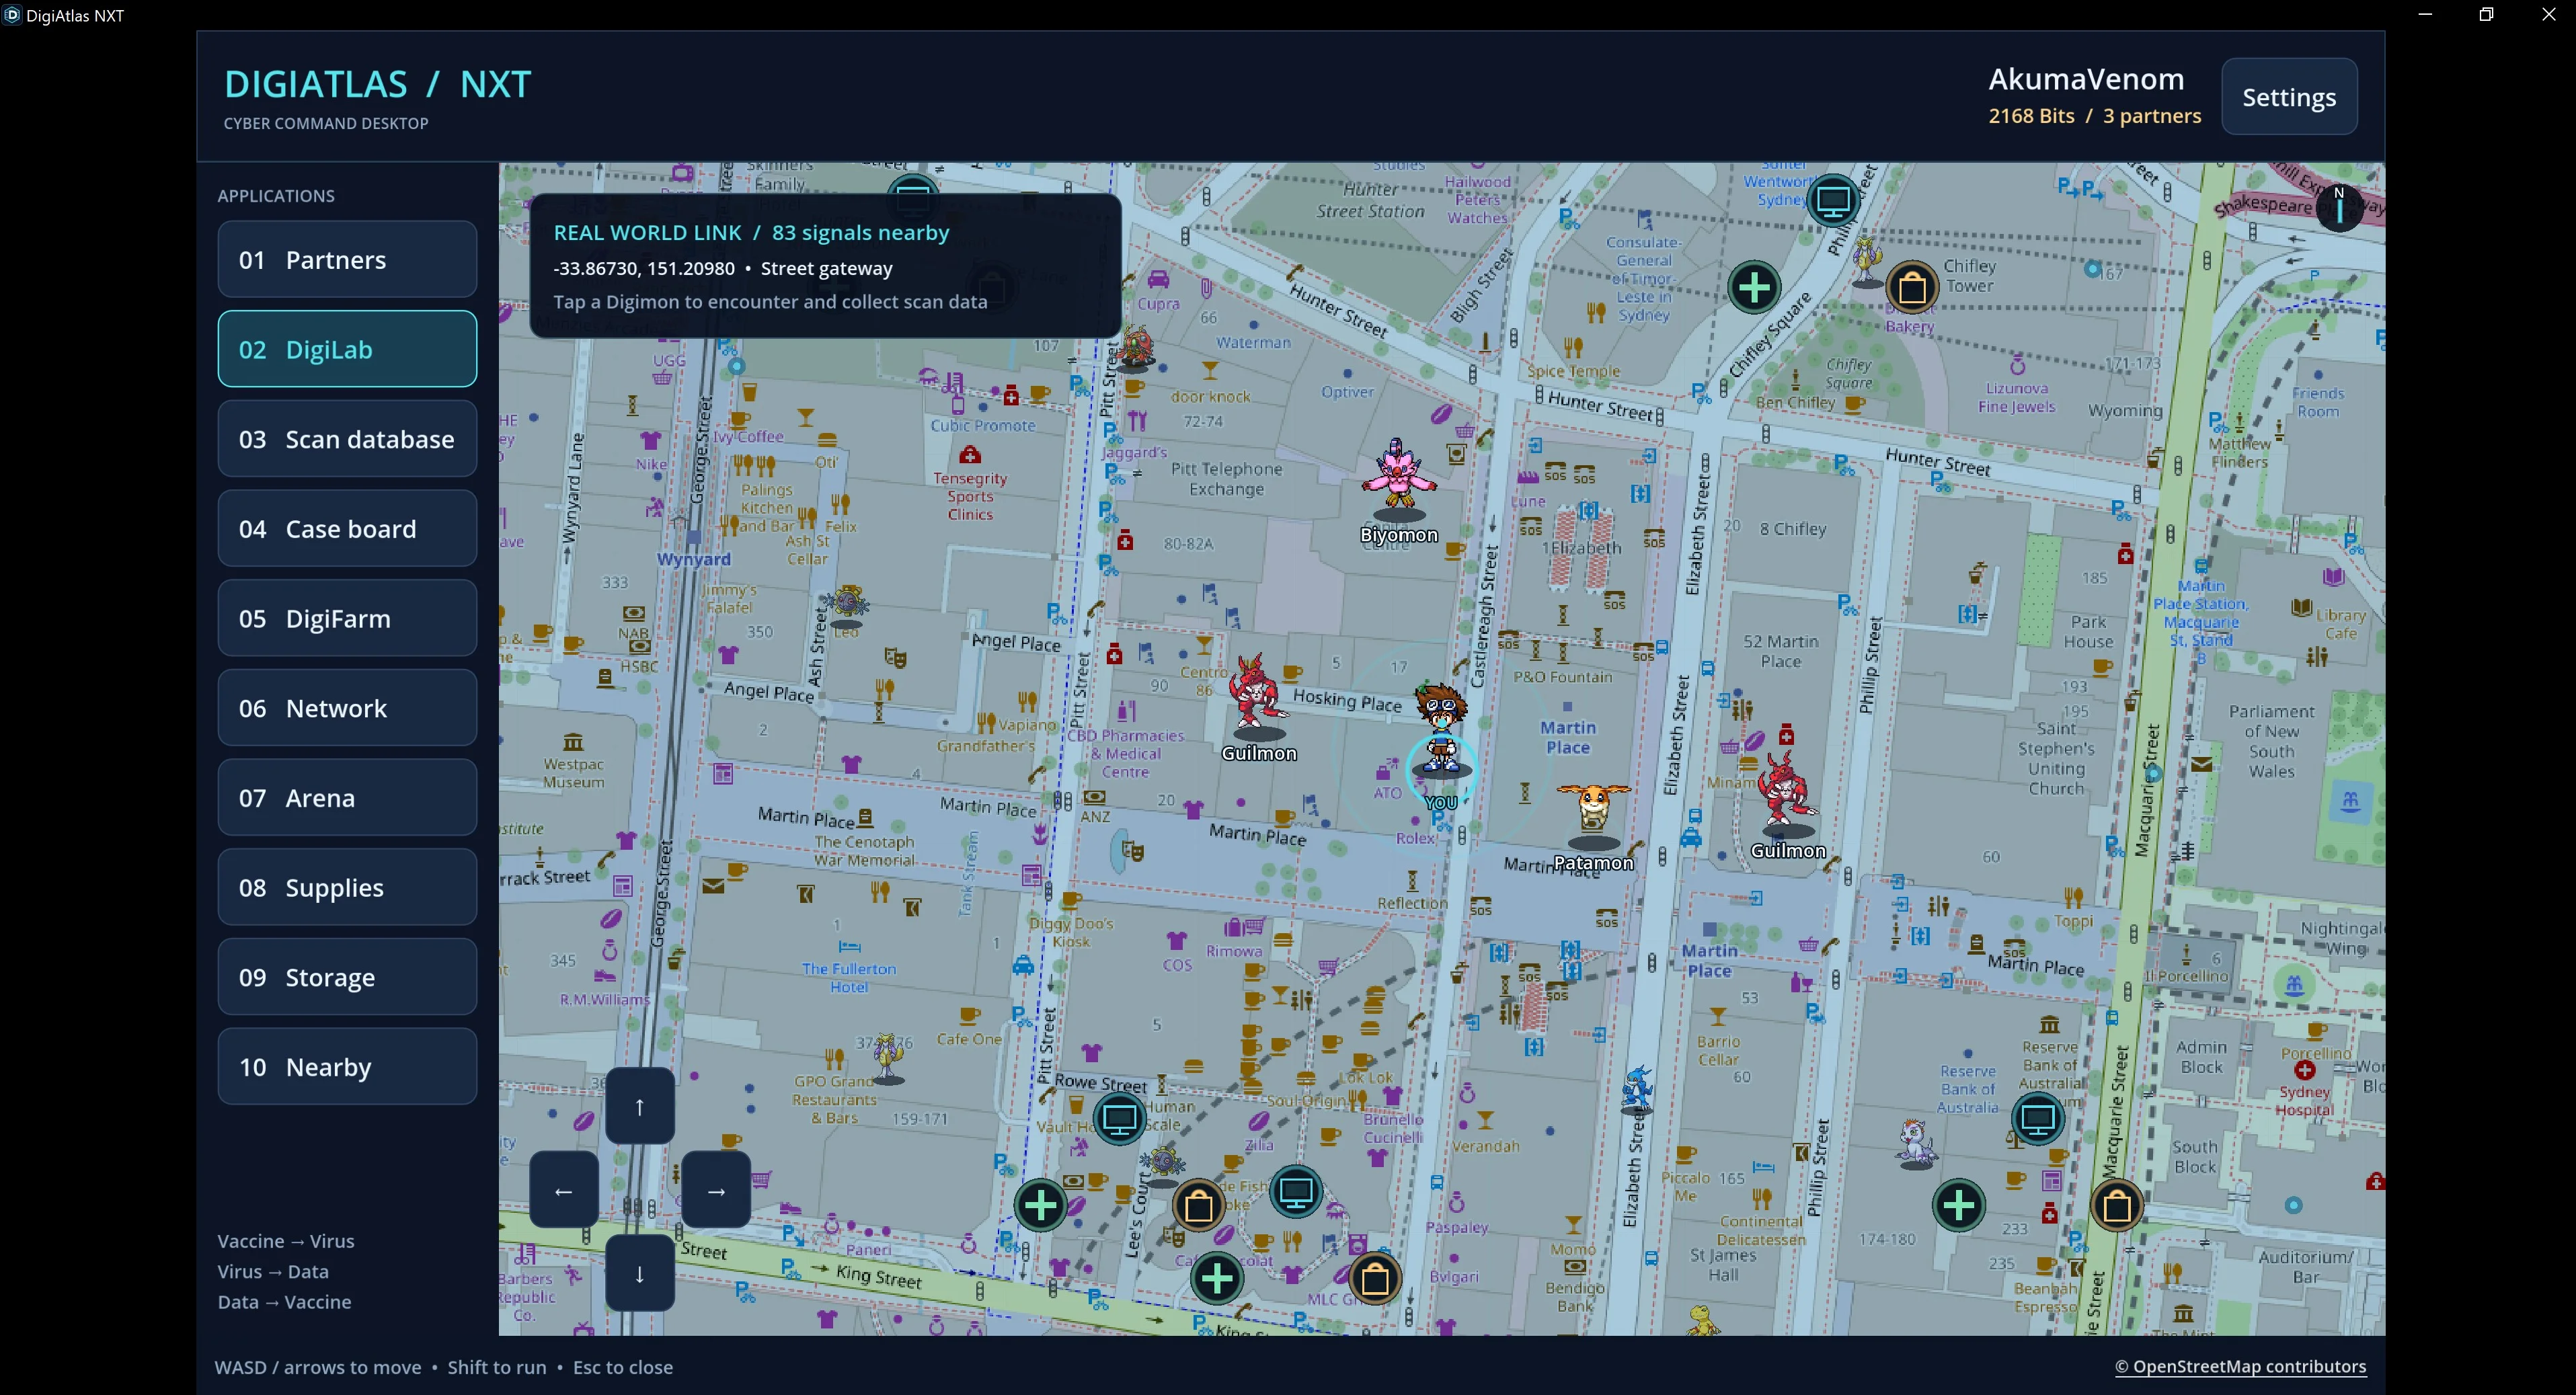Switch to 06 Network
This screenshot has width=2576, height=1395.
347,708
